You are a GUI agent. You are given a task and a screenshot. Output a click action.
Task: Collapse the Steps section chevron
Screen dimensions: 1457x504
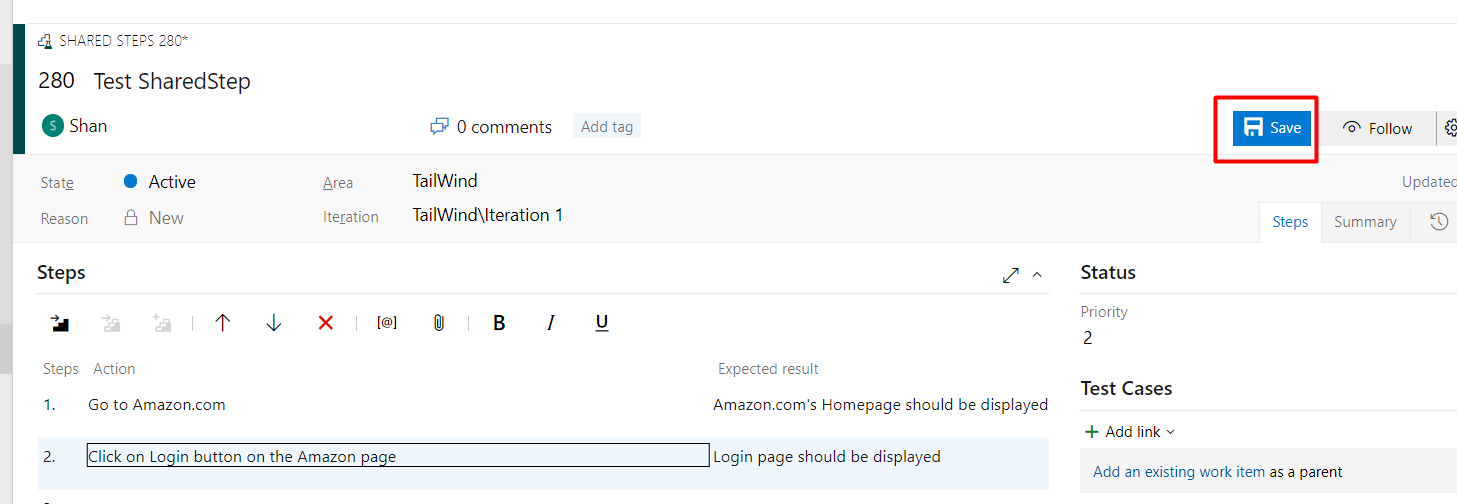1037,274
